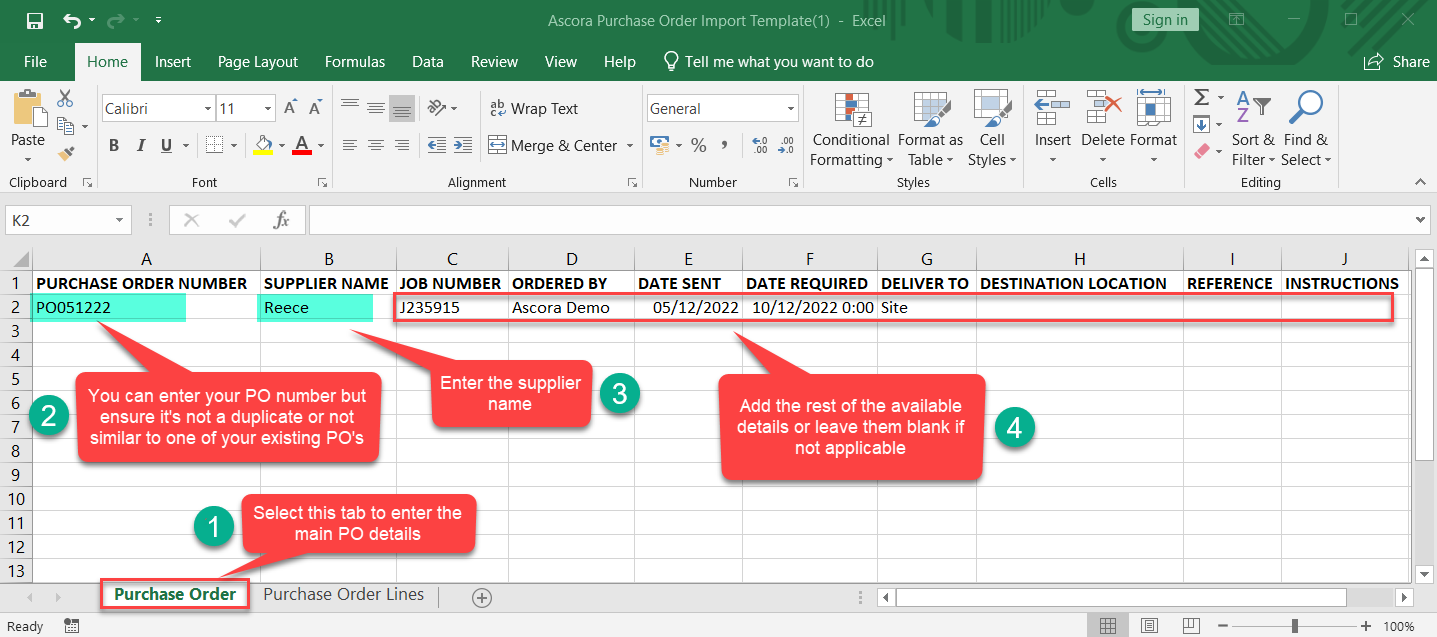Click the Save icon in title bar

35,20
